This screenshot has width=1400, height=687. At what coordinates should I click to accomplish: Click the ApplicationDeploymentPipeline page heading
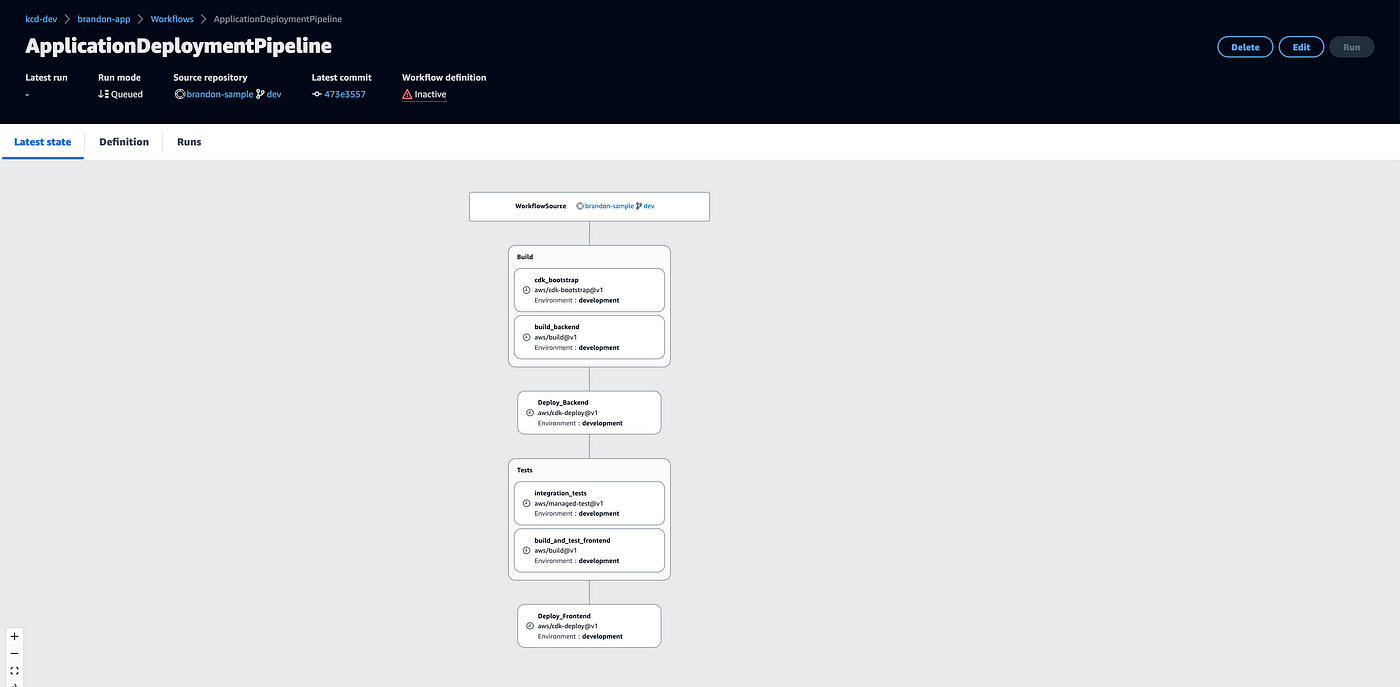[x=178, y=46]
